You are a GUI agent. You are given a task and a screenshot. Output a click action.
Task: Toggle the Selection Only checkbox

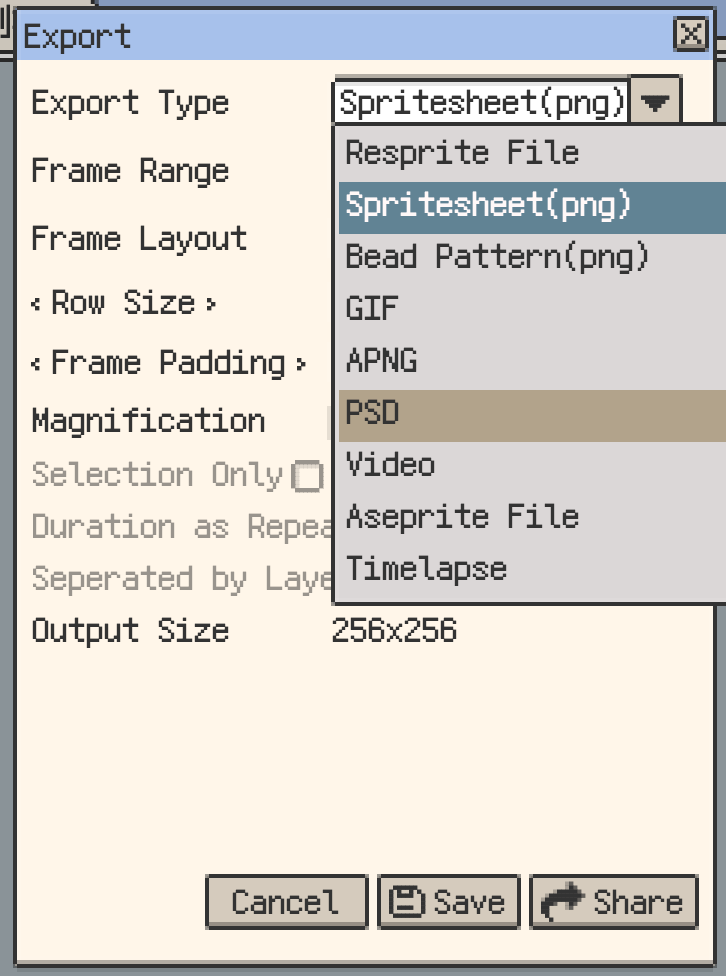(307, 477)
